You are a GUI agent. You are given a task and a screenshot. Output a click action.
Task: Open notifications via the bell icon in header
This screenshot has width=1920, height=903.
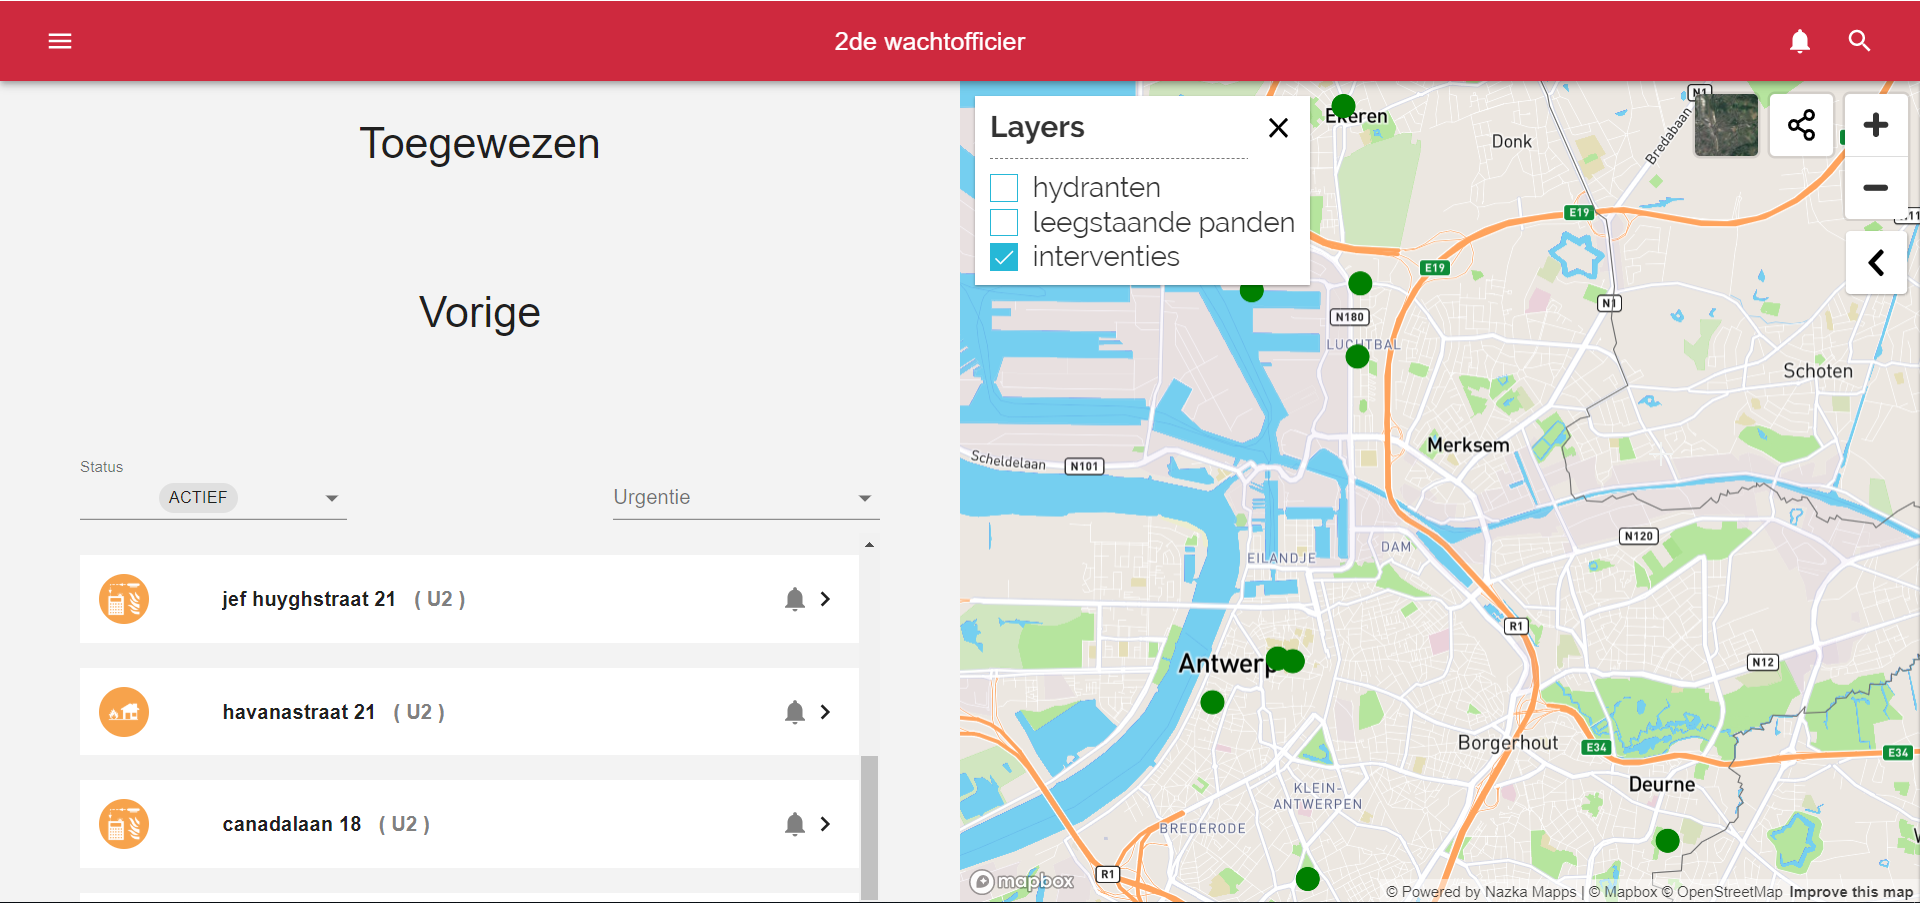click(1800, 41)
